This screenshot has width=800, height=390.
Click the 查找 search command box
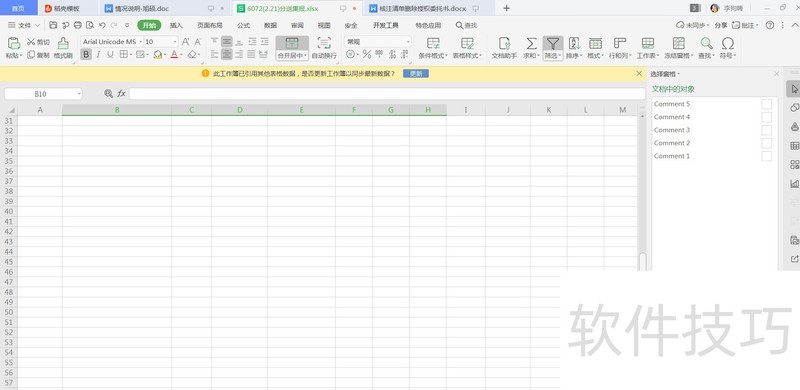[x=467, y=25]
